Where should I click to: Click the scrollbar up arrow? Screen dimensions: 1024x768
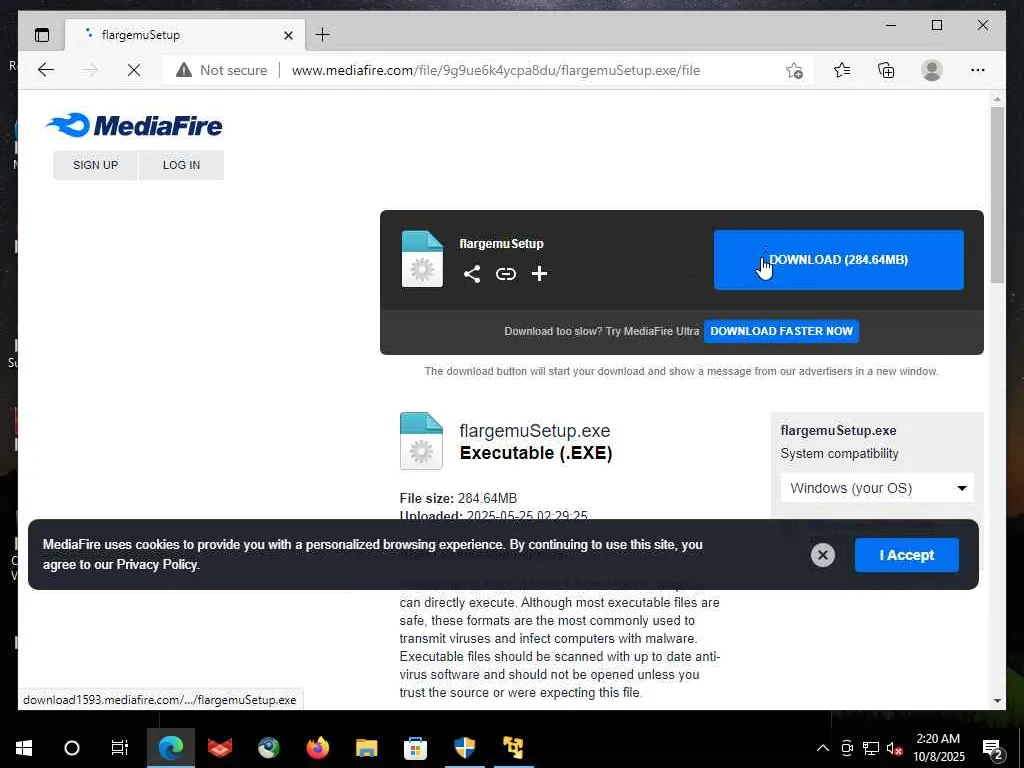[x=997, y=99]
